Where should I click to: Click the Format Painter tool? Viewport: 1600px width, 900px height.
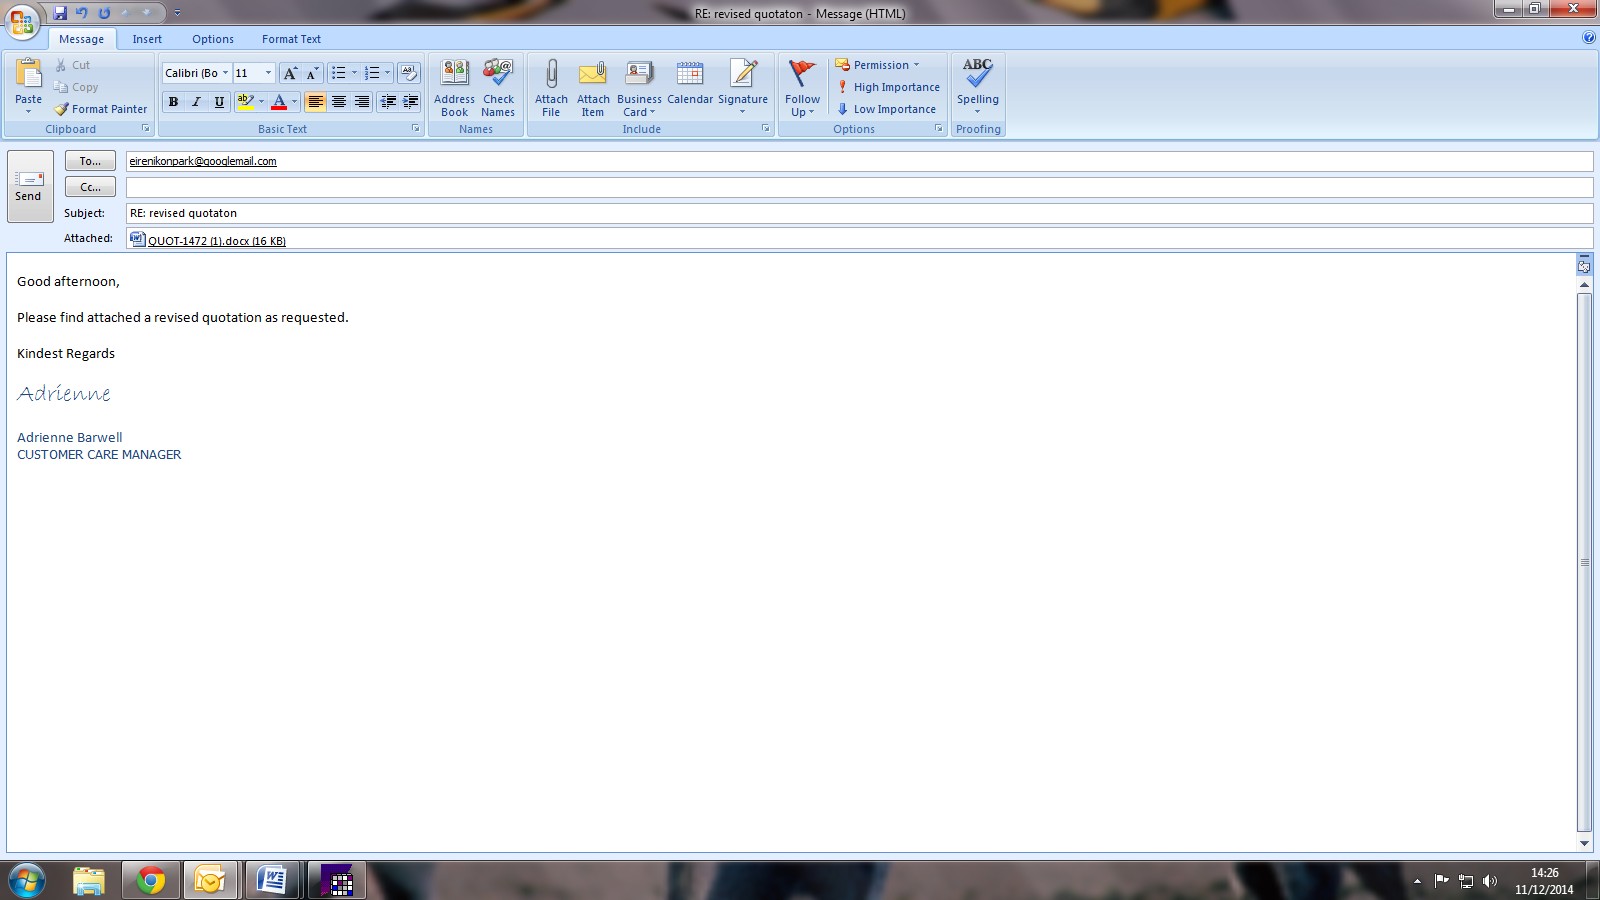(100, 109)
